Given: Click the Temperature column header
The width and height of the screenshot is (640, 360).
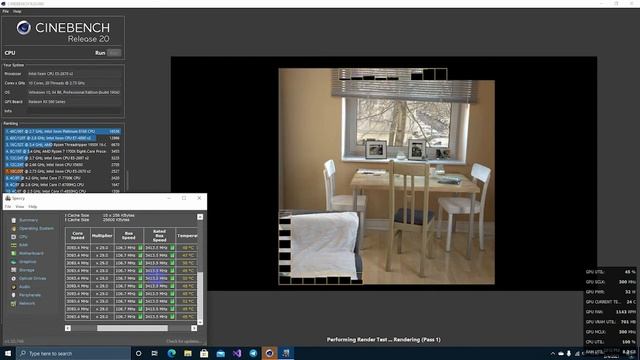Looking at the screenshot, I should coord(187,236).
